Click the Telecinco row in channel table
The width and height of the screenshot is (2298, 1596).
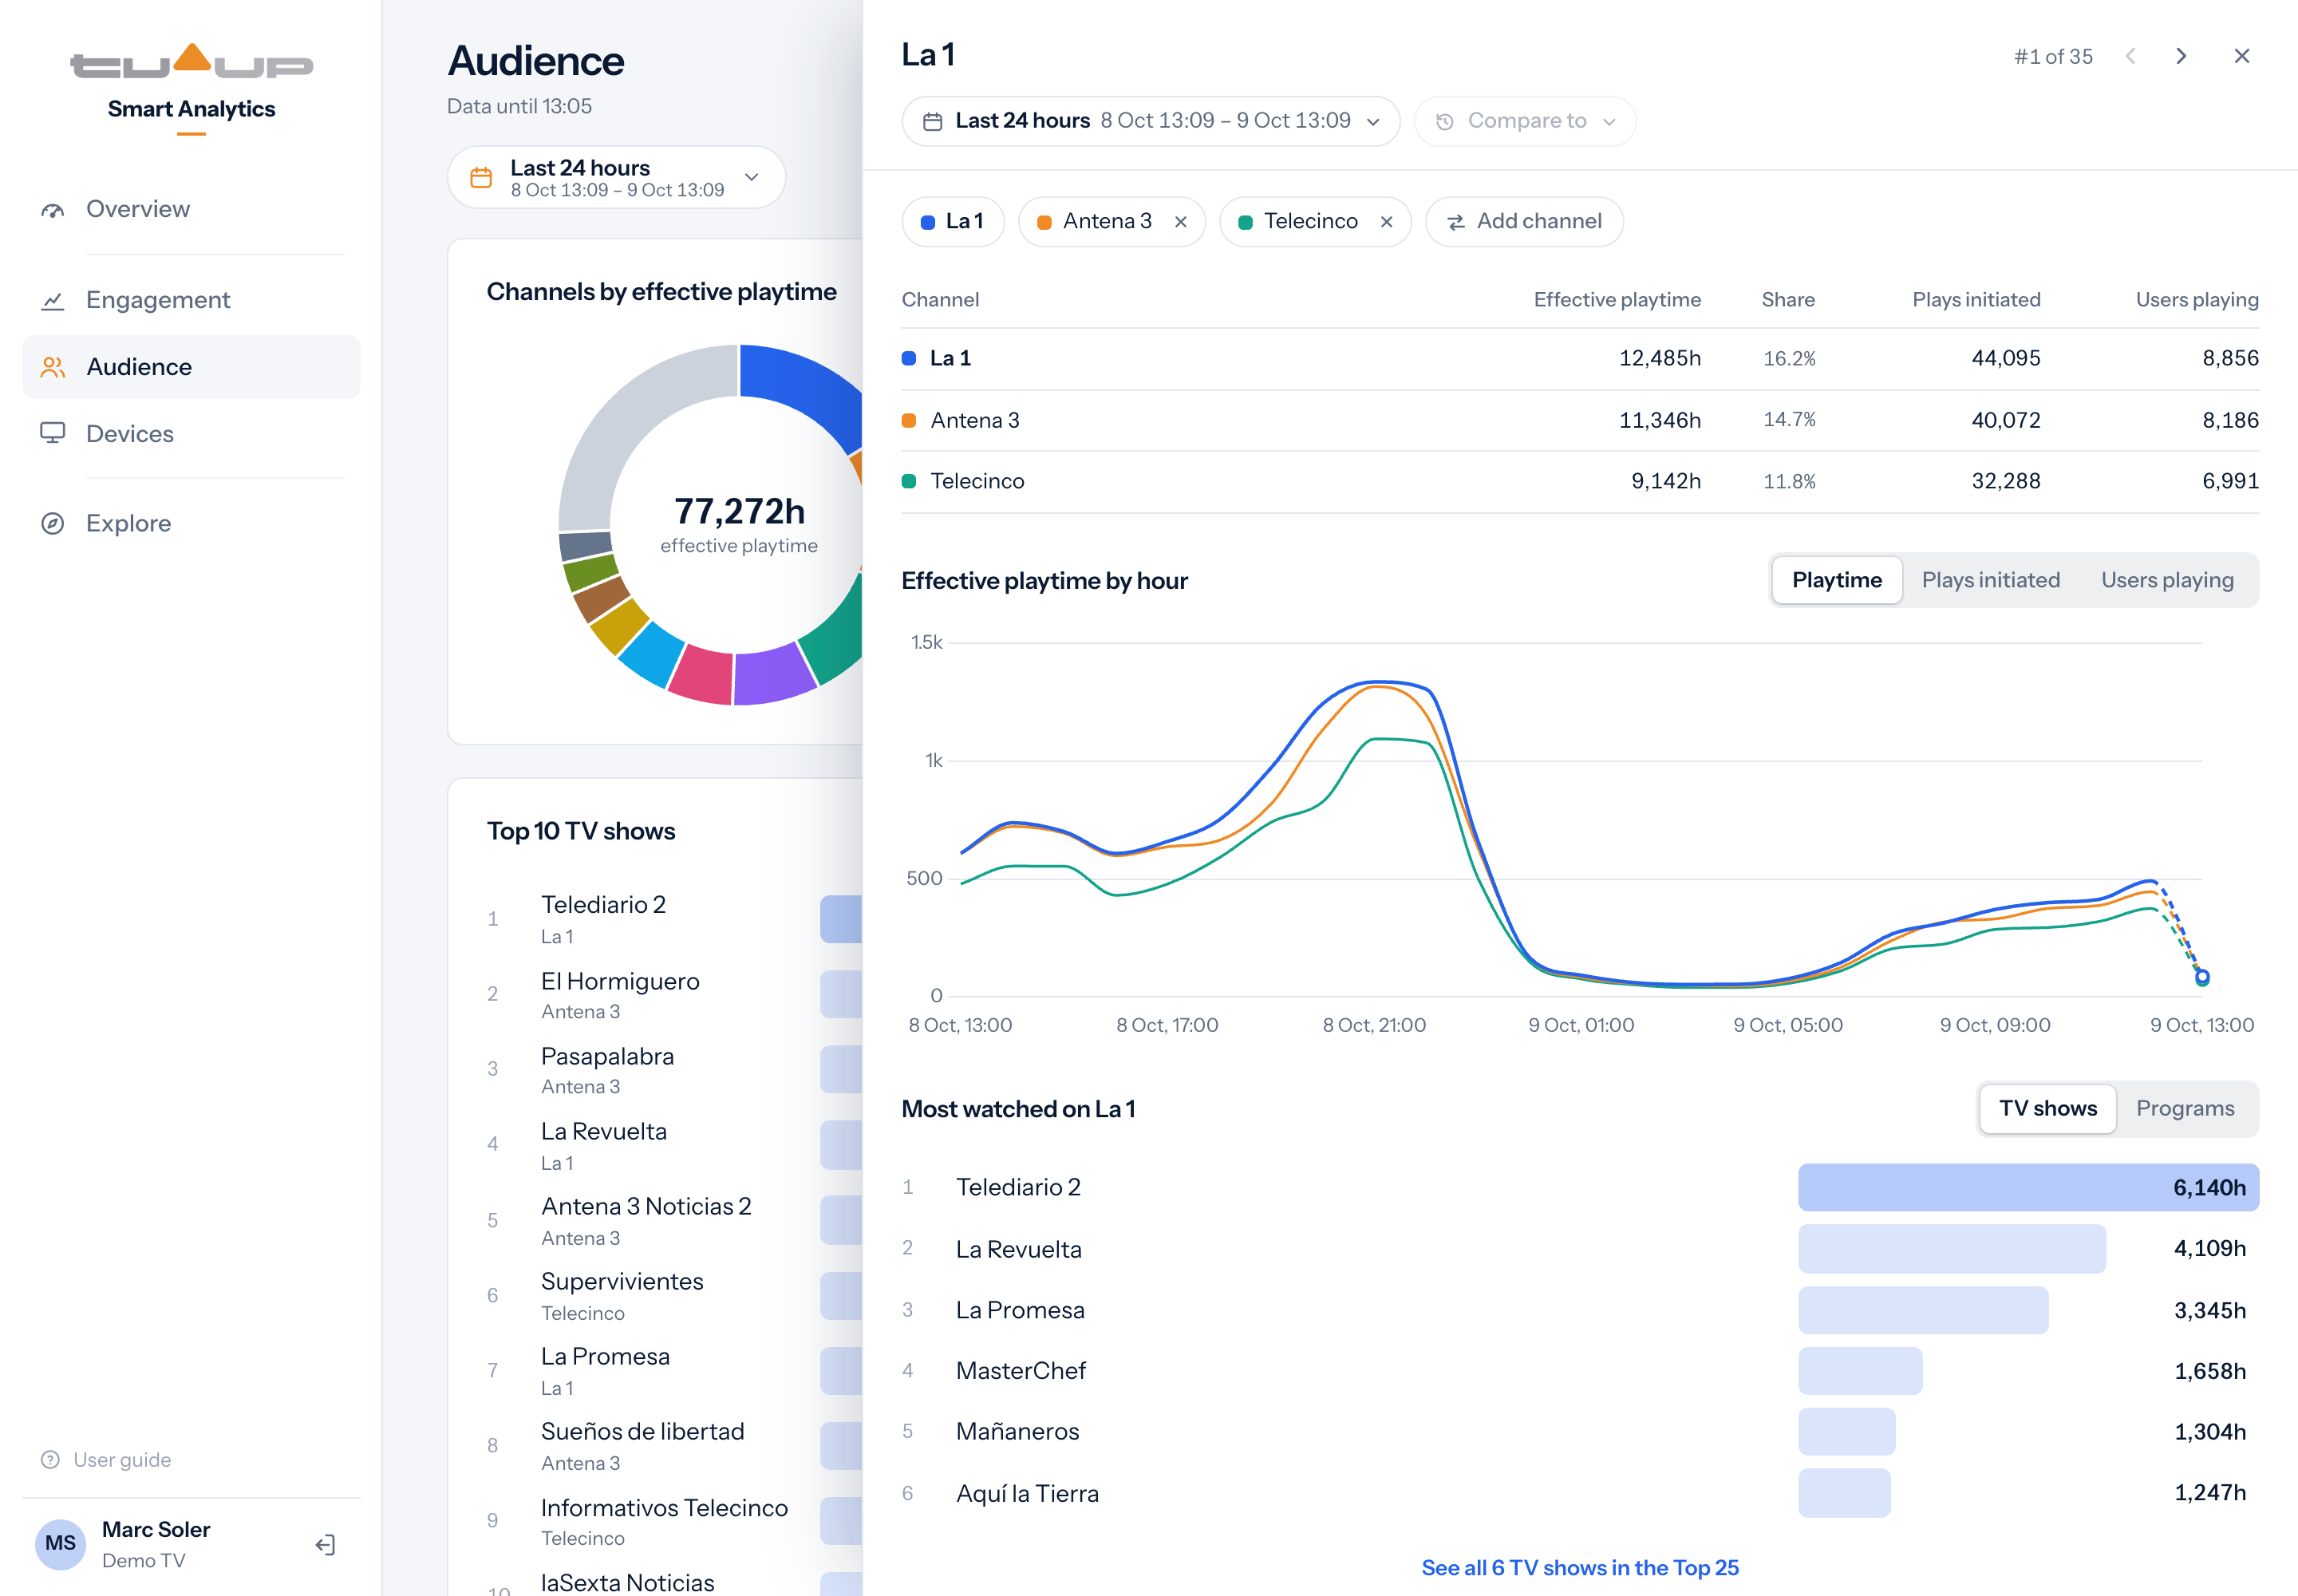pyautogui.click(x=1580, y=482)
